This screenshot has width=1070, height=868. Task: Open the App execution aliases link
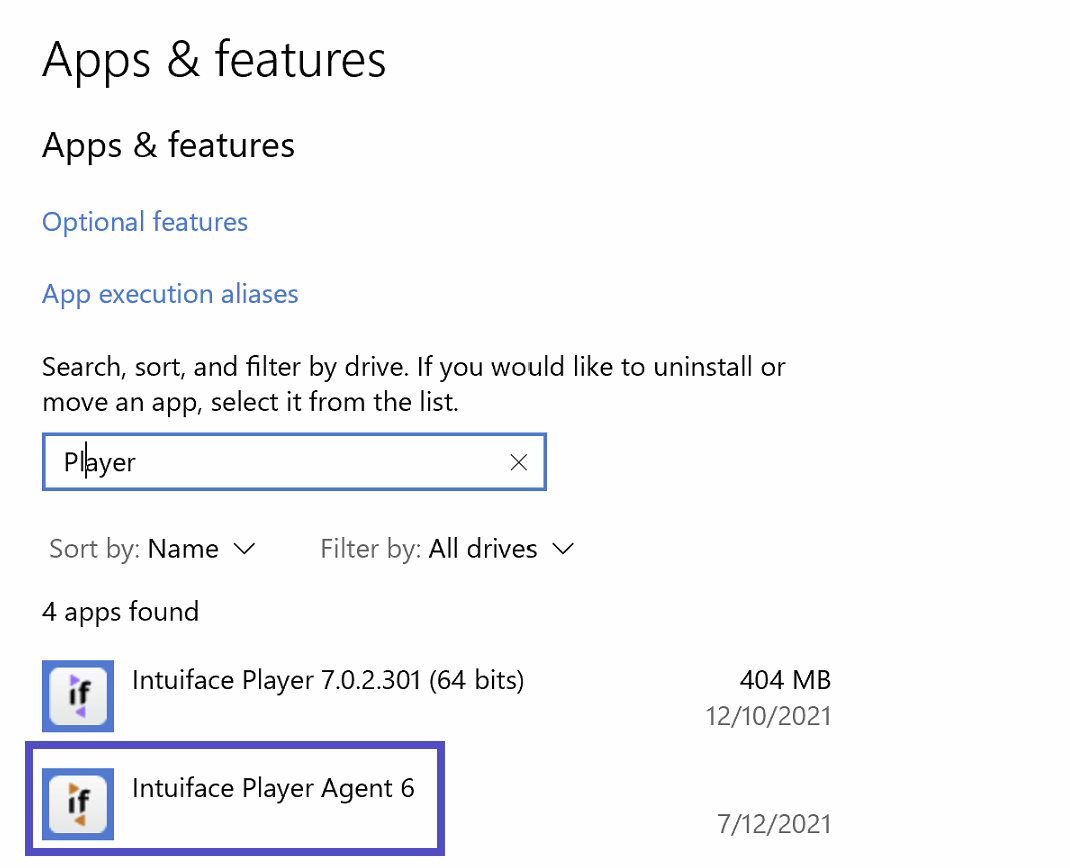tap(170, 294)
